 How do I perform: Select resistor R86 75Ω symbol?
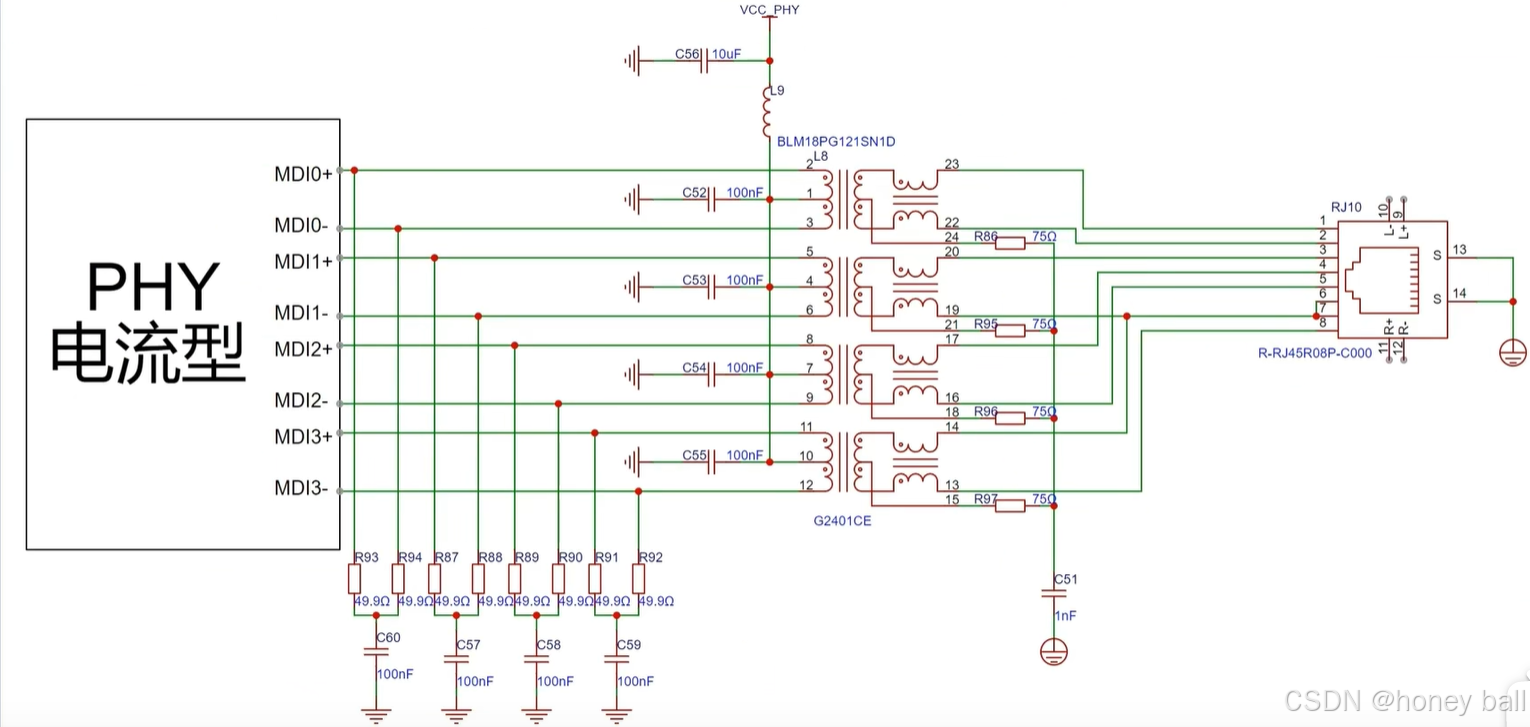(x=1008, y=243)
